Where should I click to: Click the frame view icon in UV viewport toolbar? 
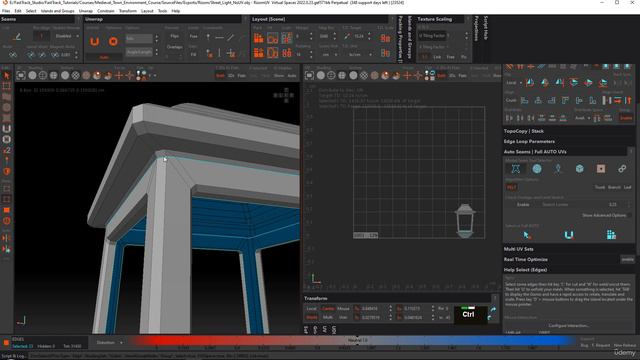click(x=309, y=75)
